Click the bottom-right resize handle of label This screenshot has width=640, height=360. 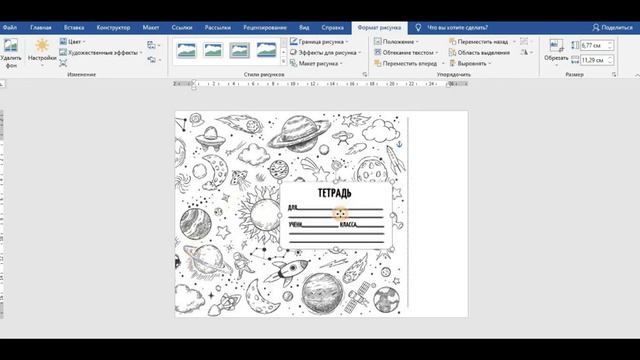(393, 248)
